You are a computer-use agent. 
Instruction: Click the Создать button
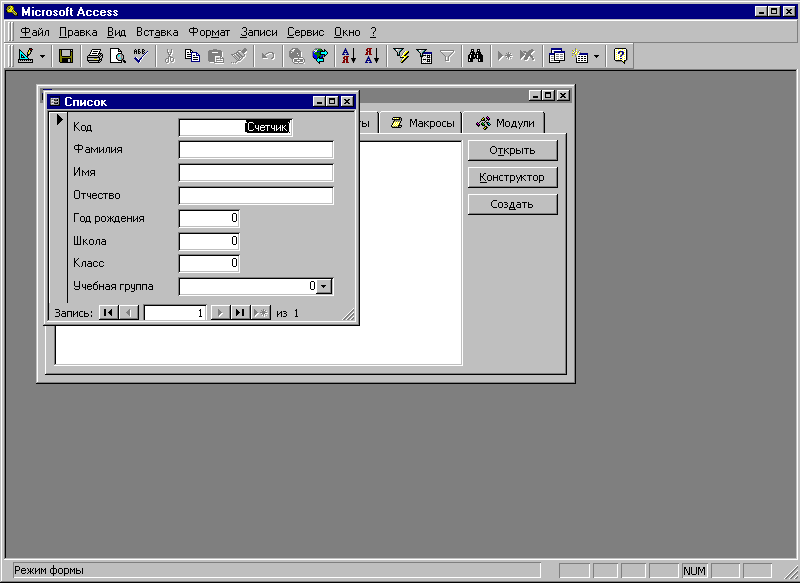pyautogui.click(x=512, y=205)
